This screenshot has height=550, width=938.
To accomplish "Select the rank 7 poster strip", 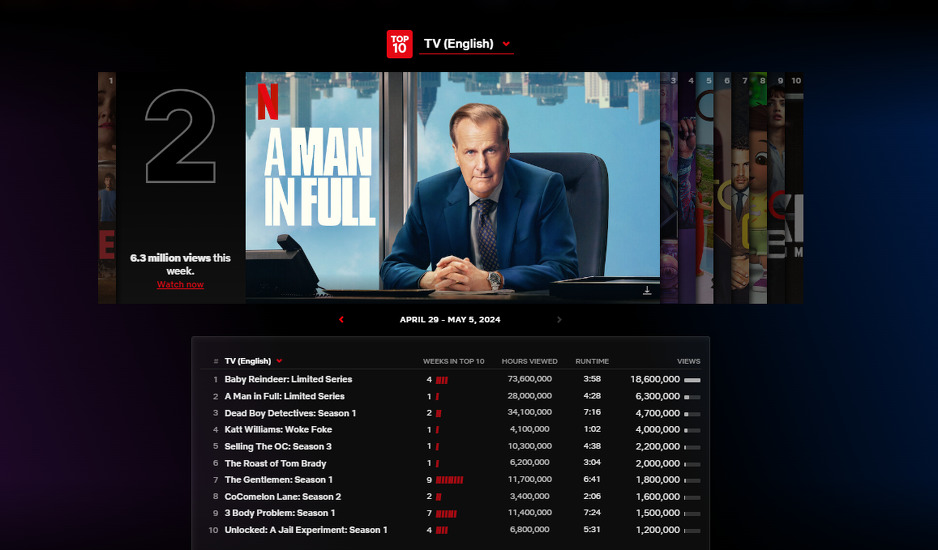I will click(741, 187).
